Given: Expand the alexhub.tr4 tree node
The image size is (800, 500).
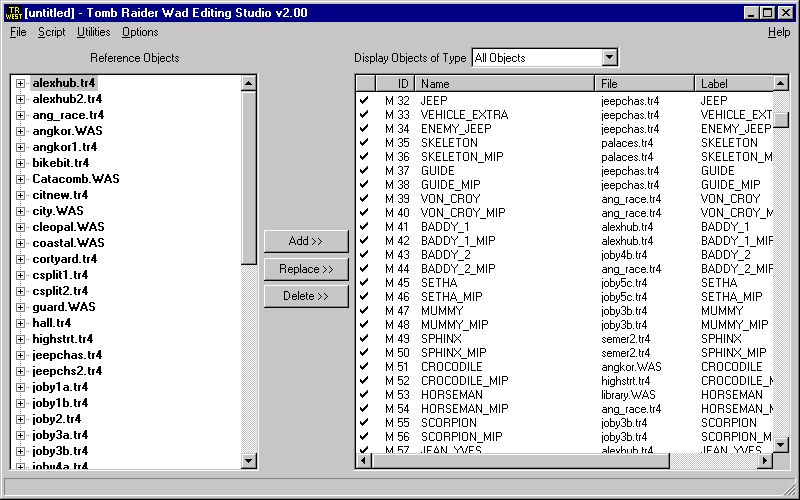Looking at the screenshot, I should click(x=20, y=83).
